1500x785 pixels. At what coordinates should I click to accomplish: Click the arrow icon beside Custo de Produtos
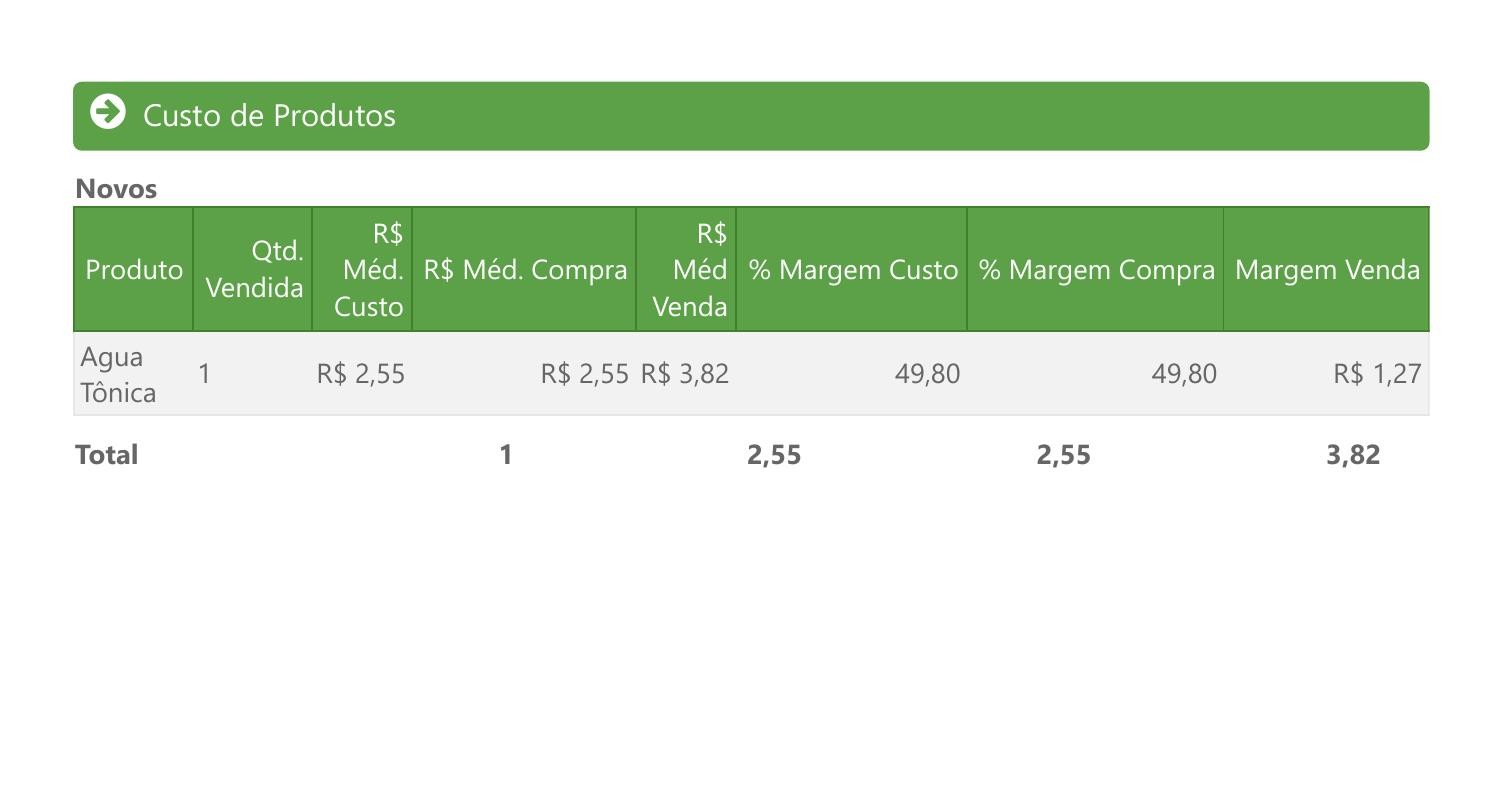click(x=108, y=112)
